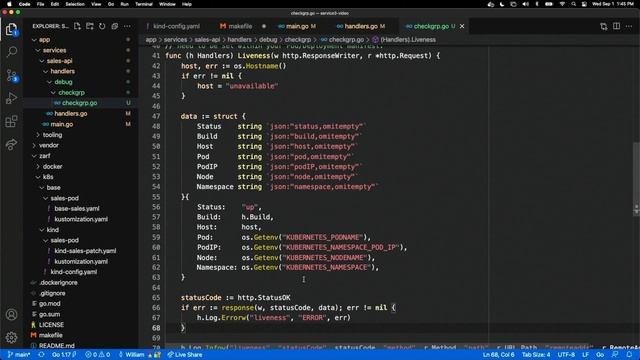This screenshot has width=640, height=360.
Task: Open the Run menu
Action: [x=124, y=4]
